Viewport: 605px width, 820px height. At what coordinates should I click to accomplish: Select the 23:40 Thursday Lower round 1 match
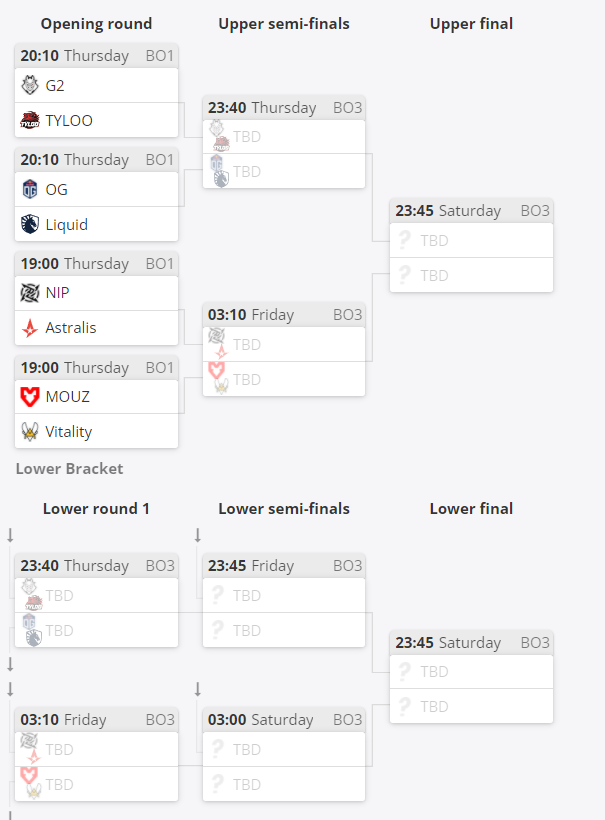point(97,601)
